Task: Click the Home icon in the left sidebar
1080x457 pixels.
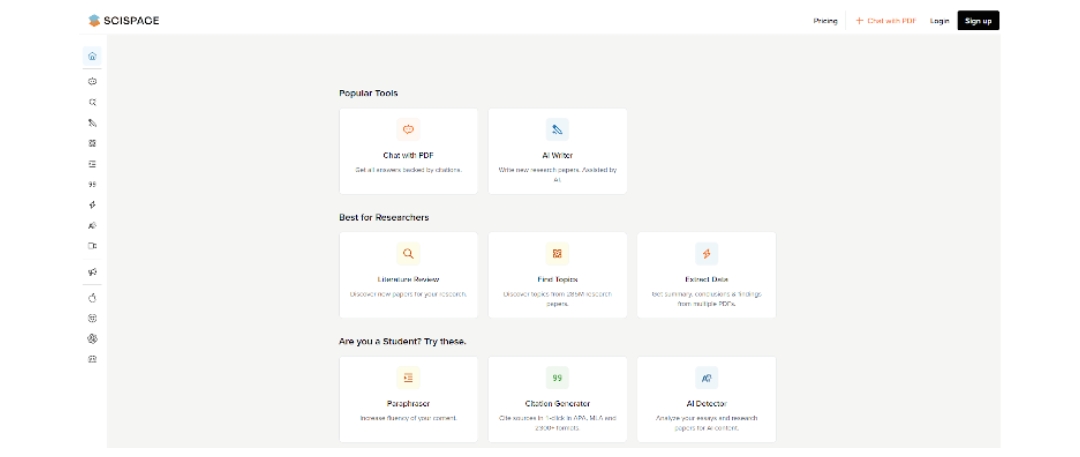Action: [92, 56]
